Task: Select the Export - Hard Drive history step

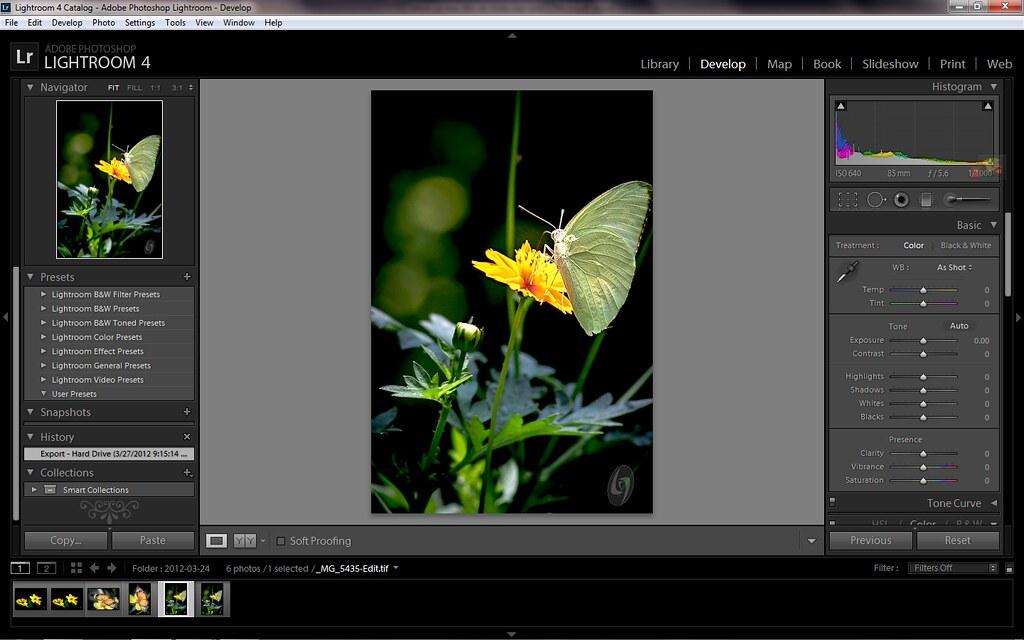Action: 109,453
